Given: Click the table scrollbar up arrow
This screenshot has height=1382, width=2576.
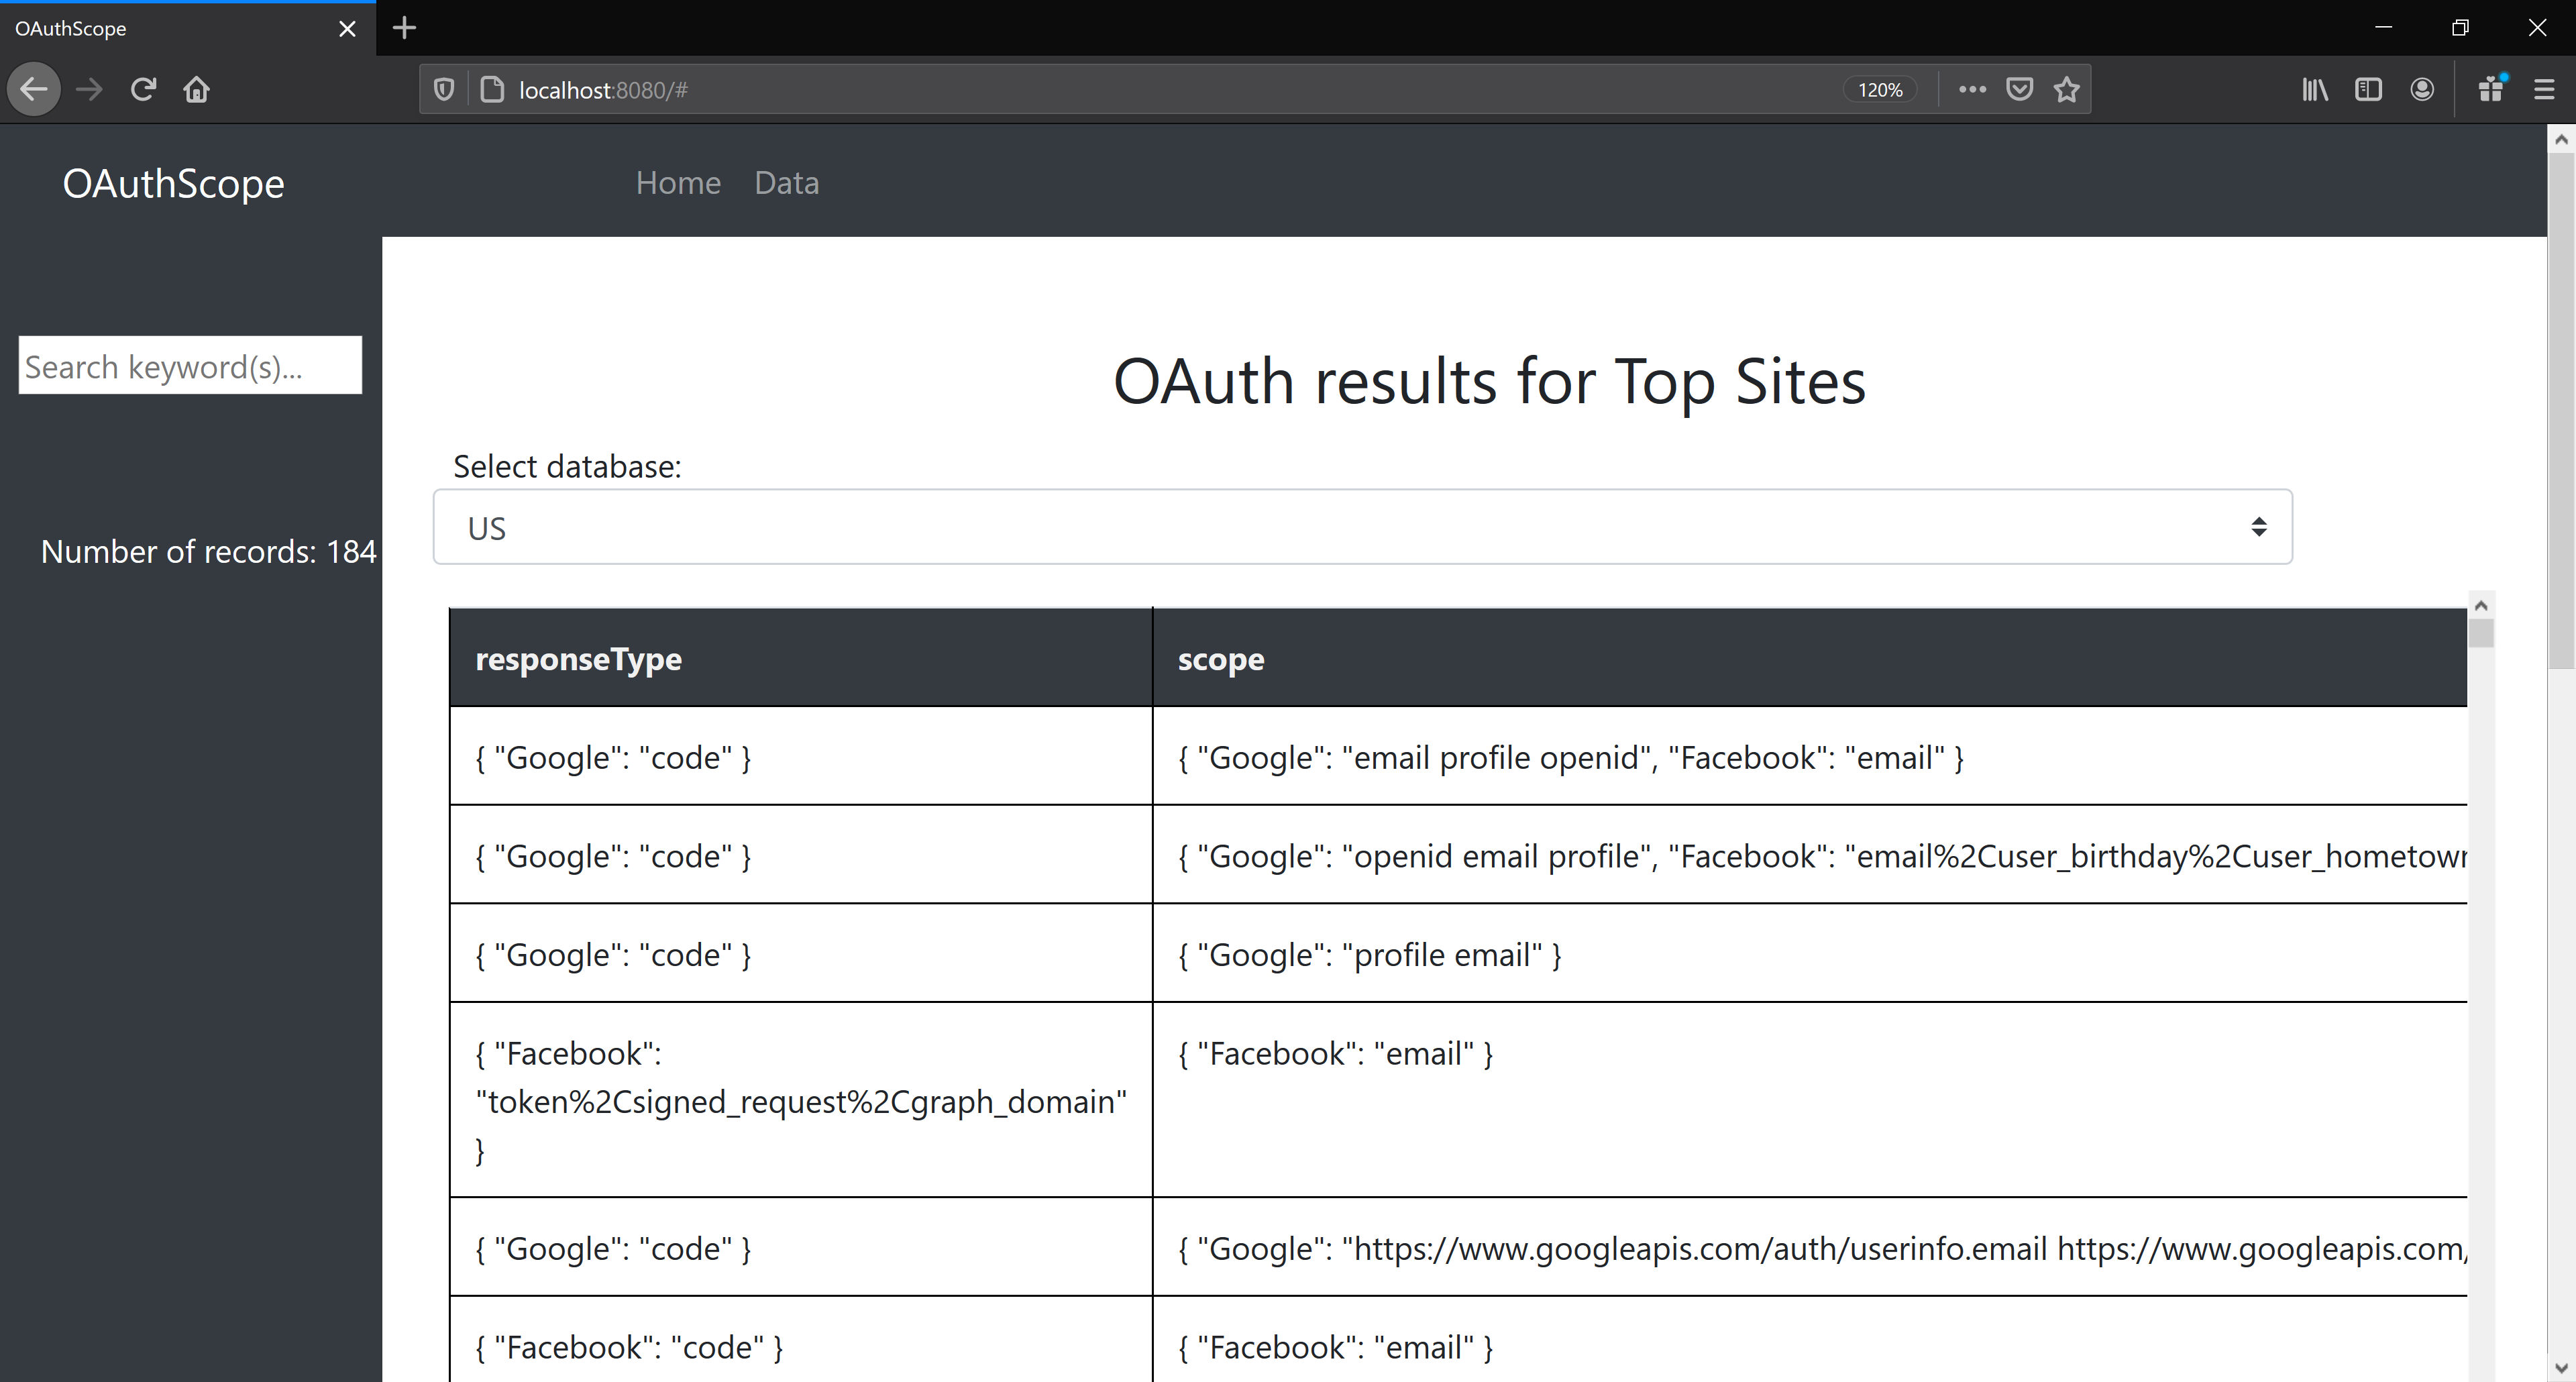Looking at the screenshot, I should 2481,605.
